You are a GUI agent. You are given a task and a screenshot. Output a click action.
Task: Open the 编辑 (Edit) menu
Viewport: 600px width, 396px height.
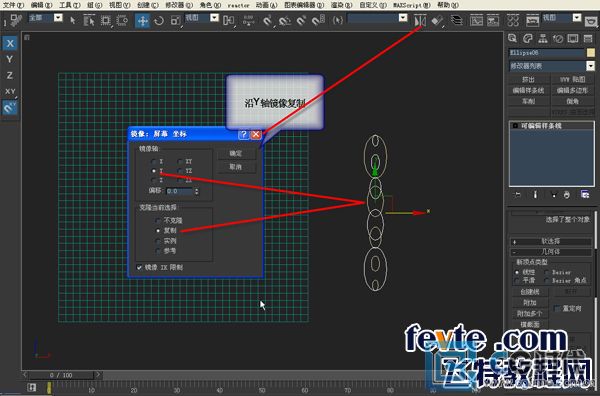41,5
